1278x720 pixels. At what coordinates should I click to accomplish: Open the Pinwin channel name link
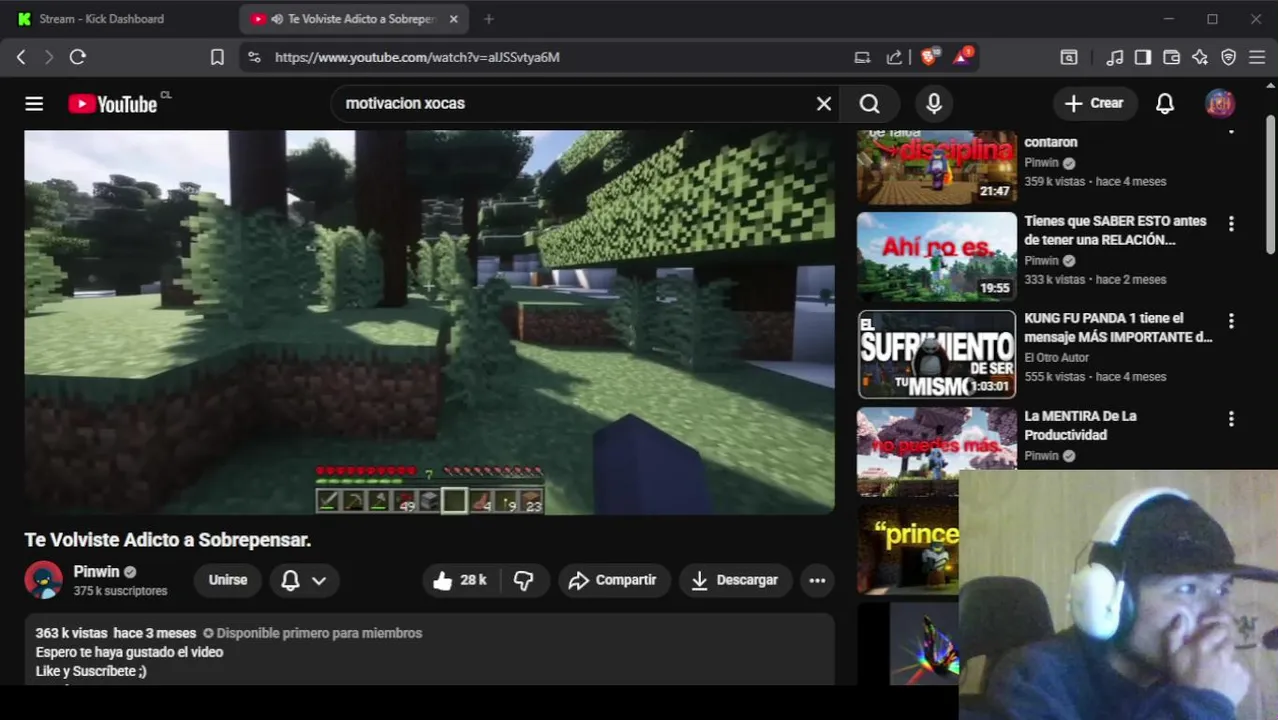(x=96, y=571)
